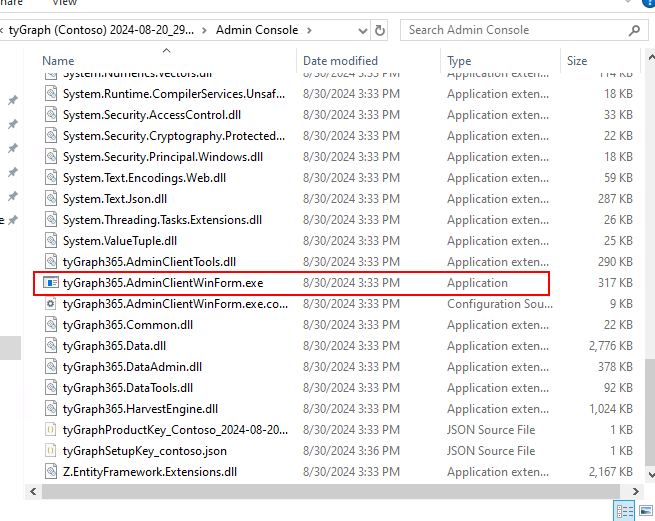655x521 pixels.
Task: Click the 1,024 KB size value
Action: 611,409
